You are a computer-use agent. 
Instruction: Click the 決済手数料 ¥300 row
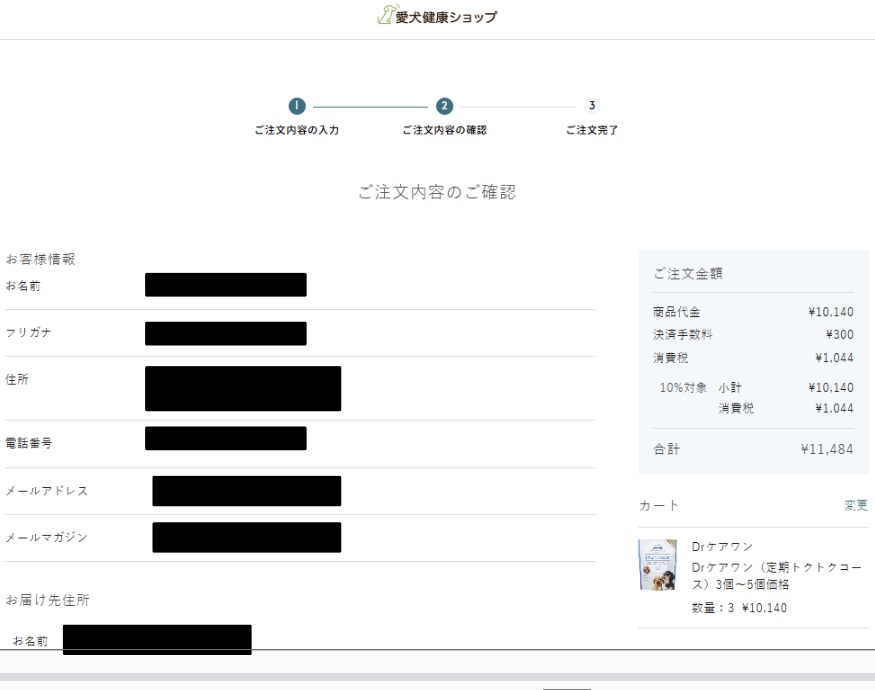coord(753,335)
